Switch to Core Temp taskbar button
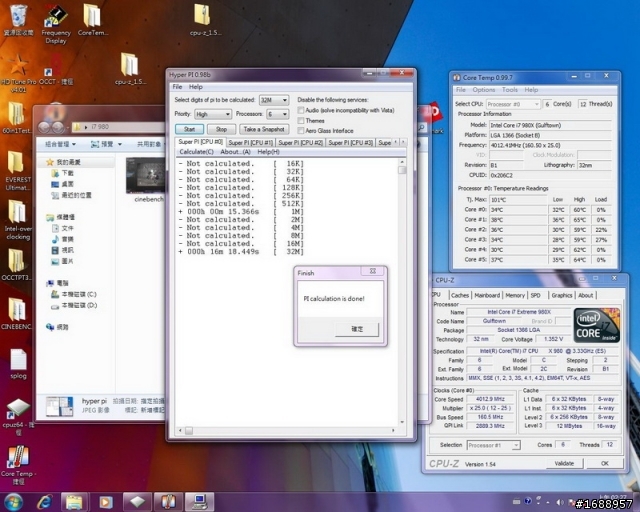This screenshot has width=640, height=512. pyautogui.click(x=168, y=502)
